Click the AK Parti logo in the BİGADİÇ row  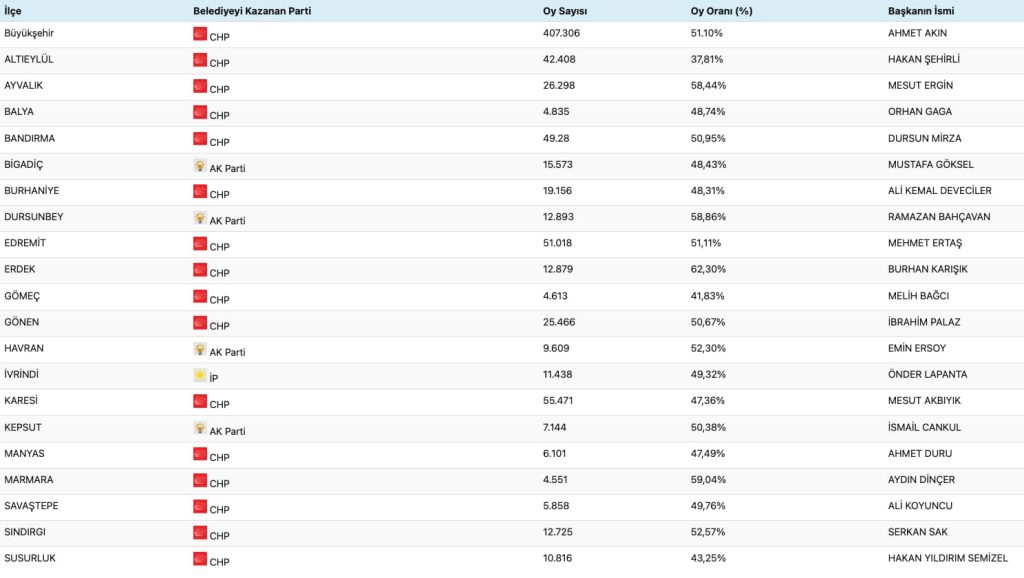click(200, 165)
